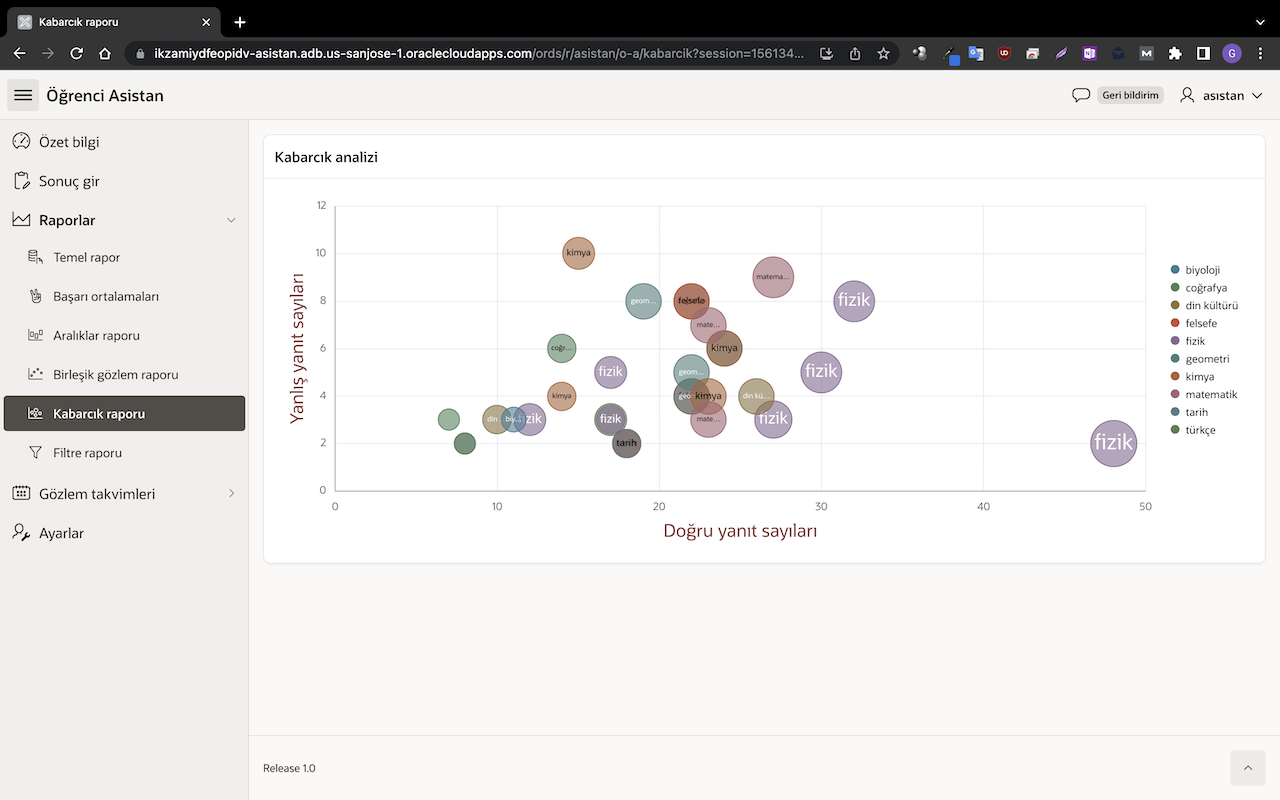
Task: Click the scroll to top button
Action: [x=1247, y=768]
